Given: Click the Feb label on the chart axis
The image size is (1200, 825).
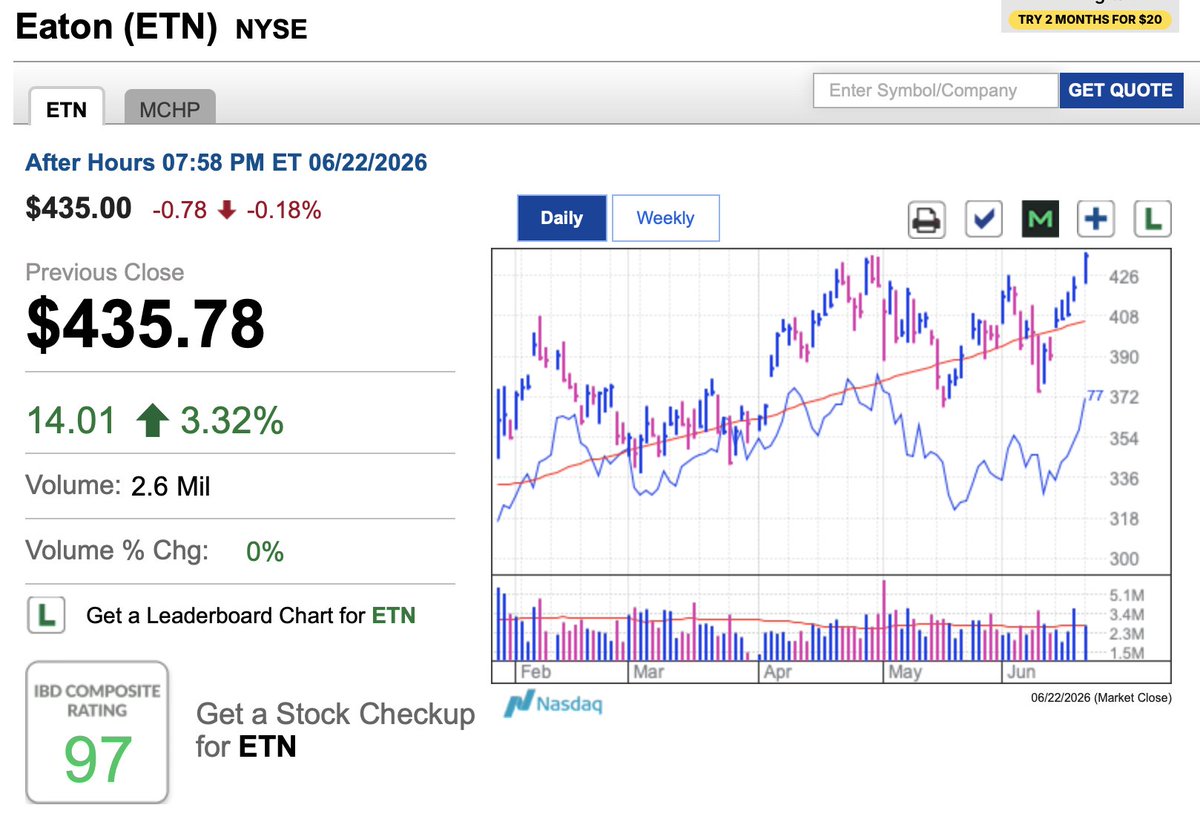Looking at the screenshot, I should click(536, 672).
